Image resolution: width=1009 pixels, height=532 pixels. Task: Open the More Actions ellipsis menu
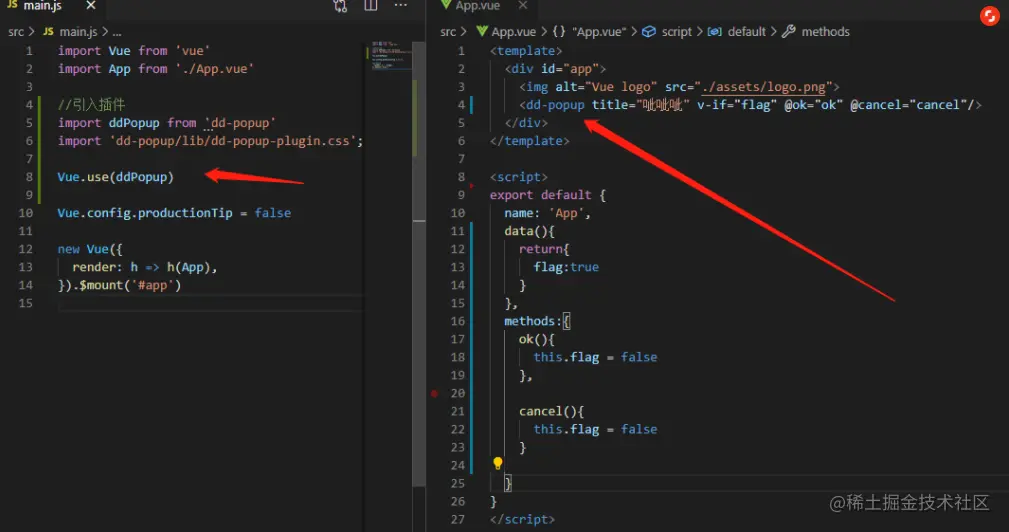pyautogui.click(x=400, y=5)
